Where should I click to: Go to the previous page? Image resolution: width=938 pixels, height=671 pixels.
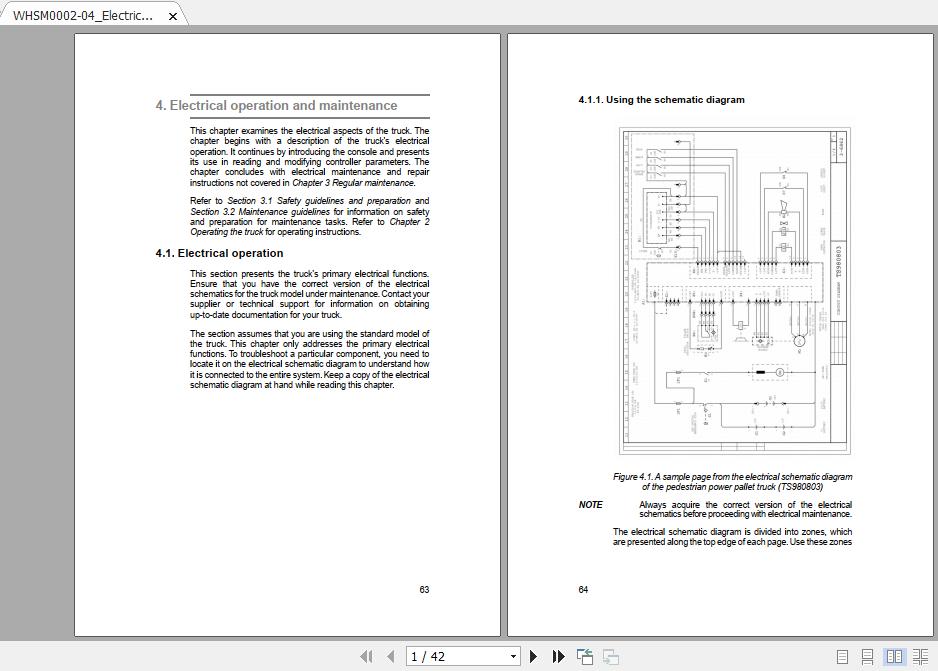click(392, 657)
